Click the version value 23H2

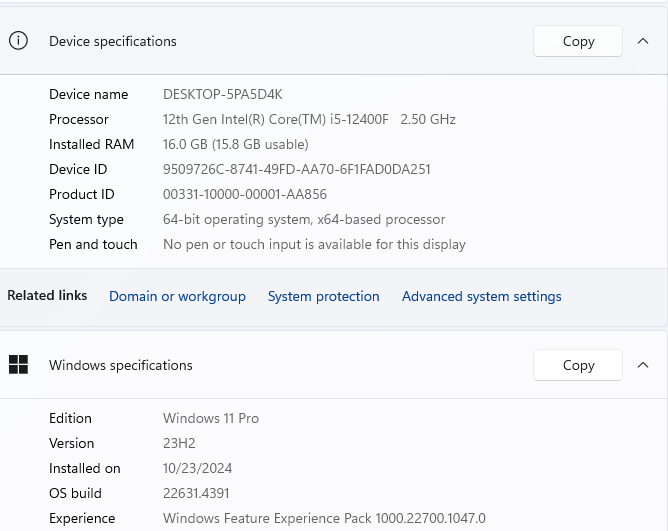pos(179,443)
